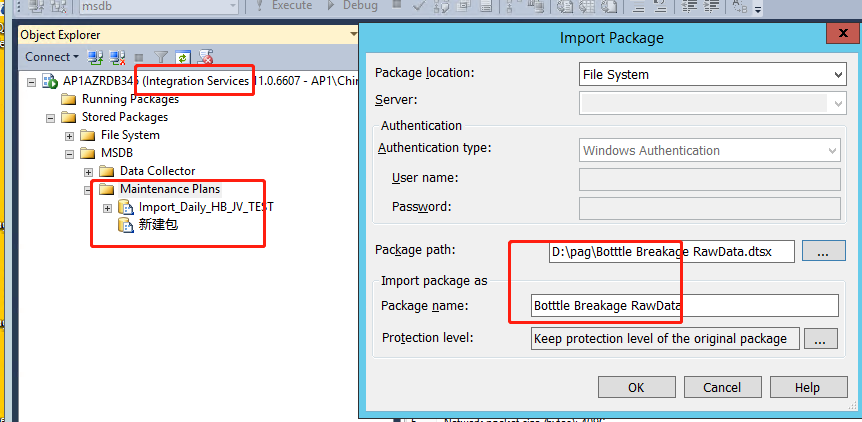Screen dimensions: 862x422
Task: Click the Decrease Indent icon
Action: tap(689, 5)
